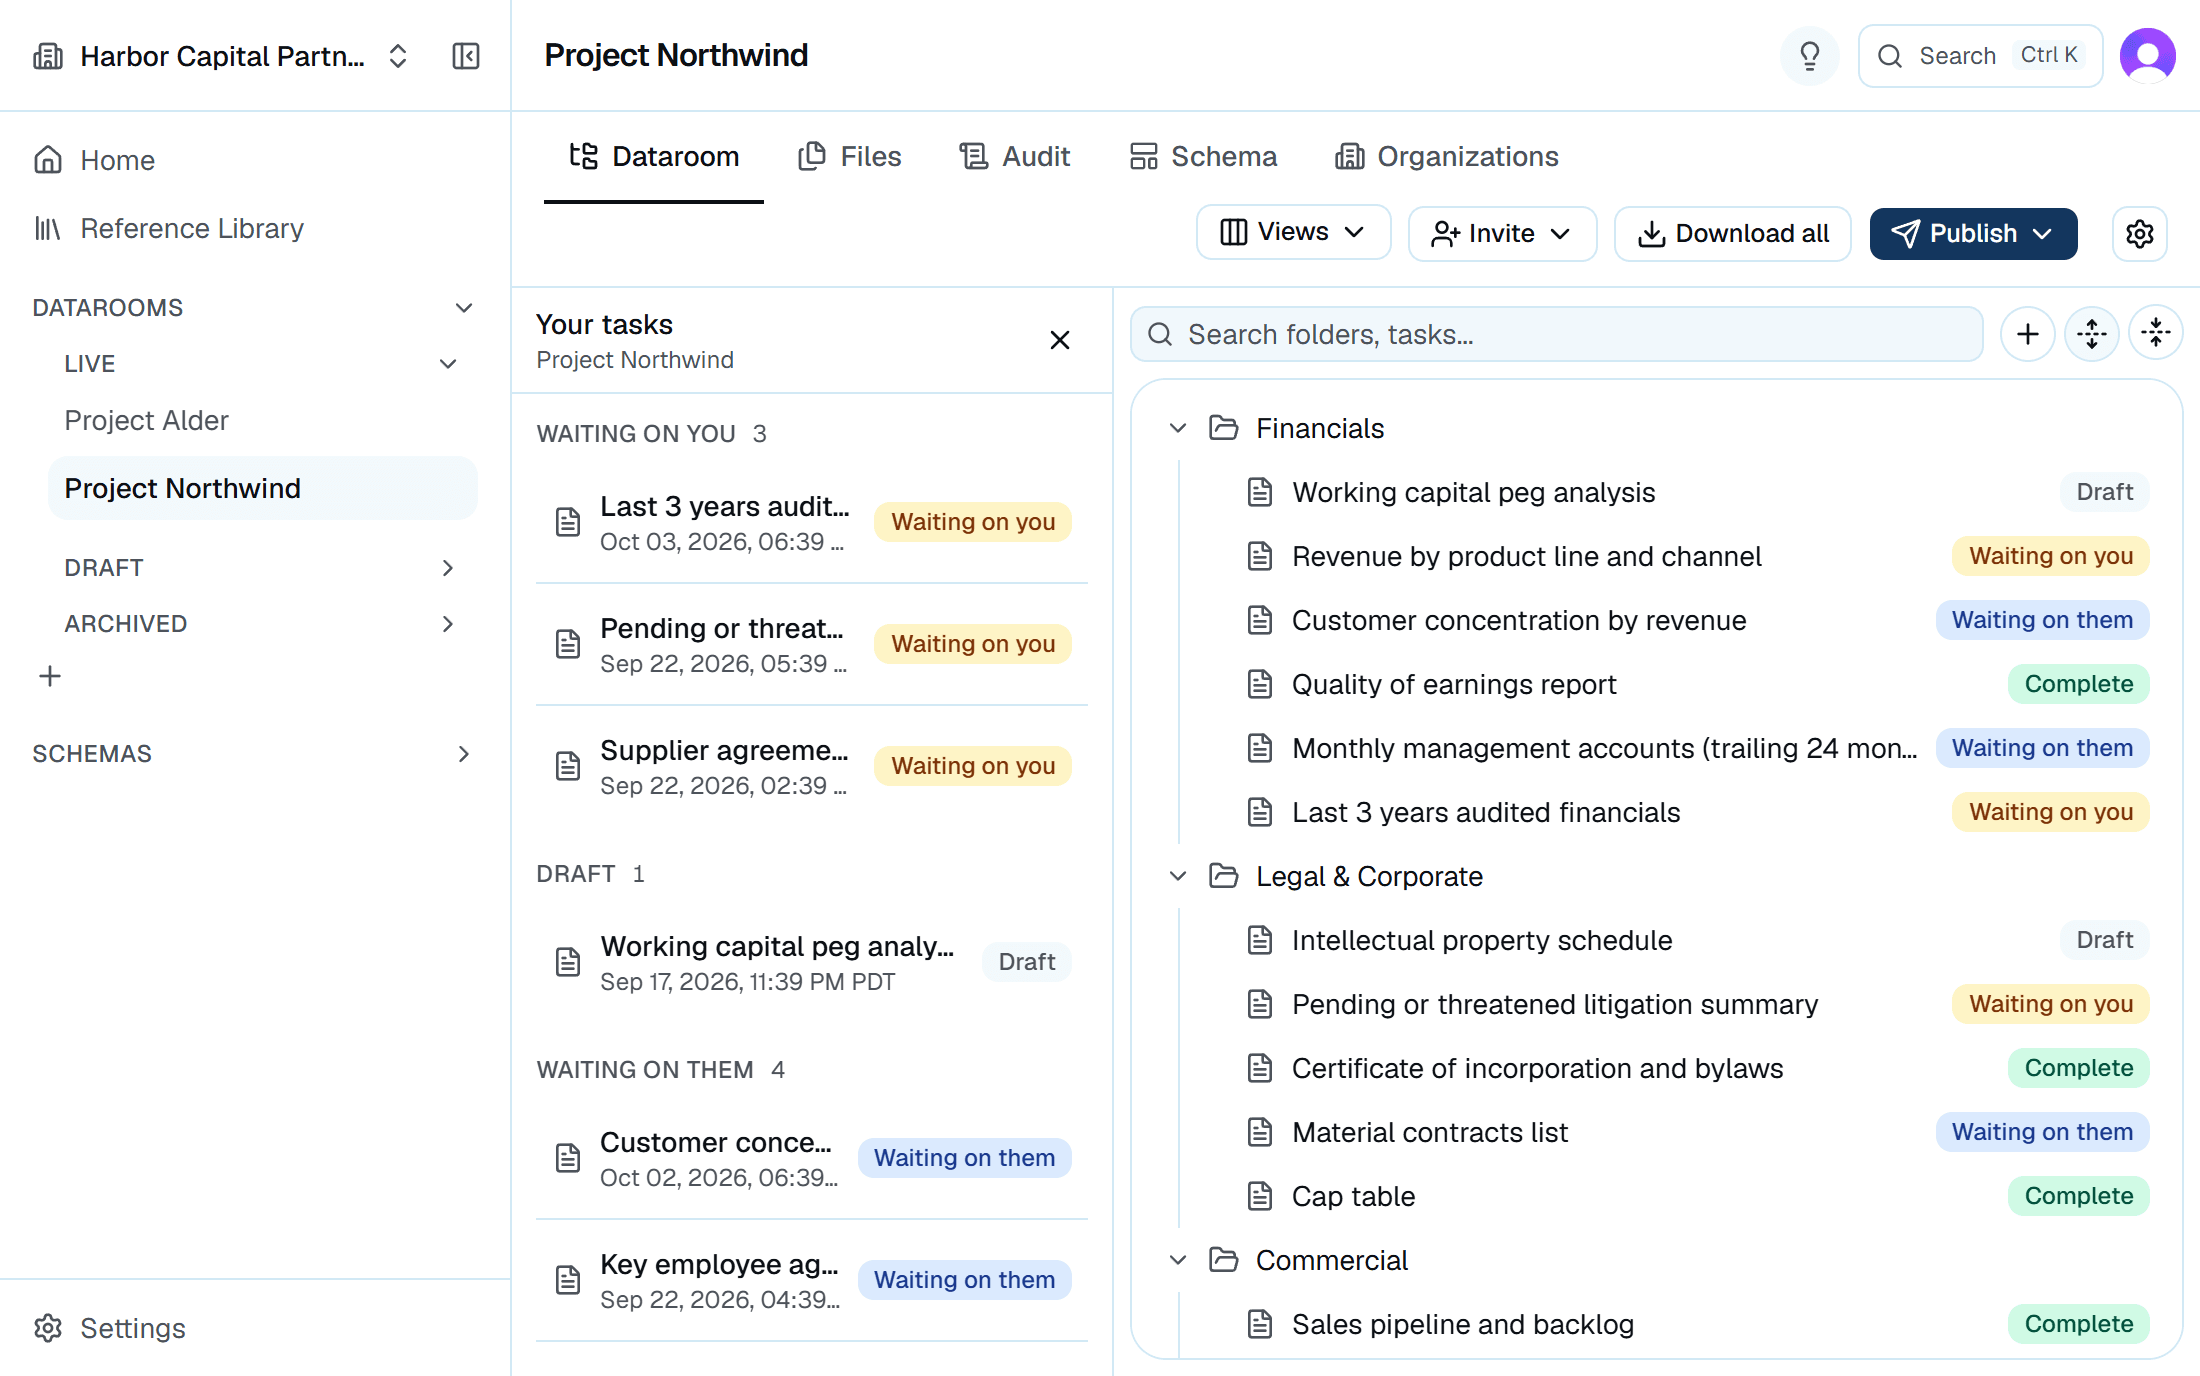This screenshot has width=2200, height=1376.
Task: Open Customer conce... task card
Action: click(x=812, y=1158)
